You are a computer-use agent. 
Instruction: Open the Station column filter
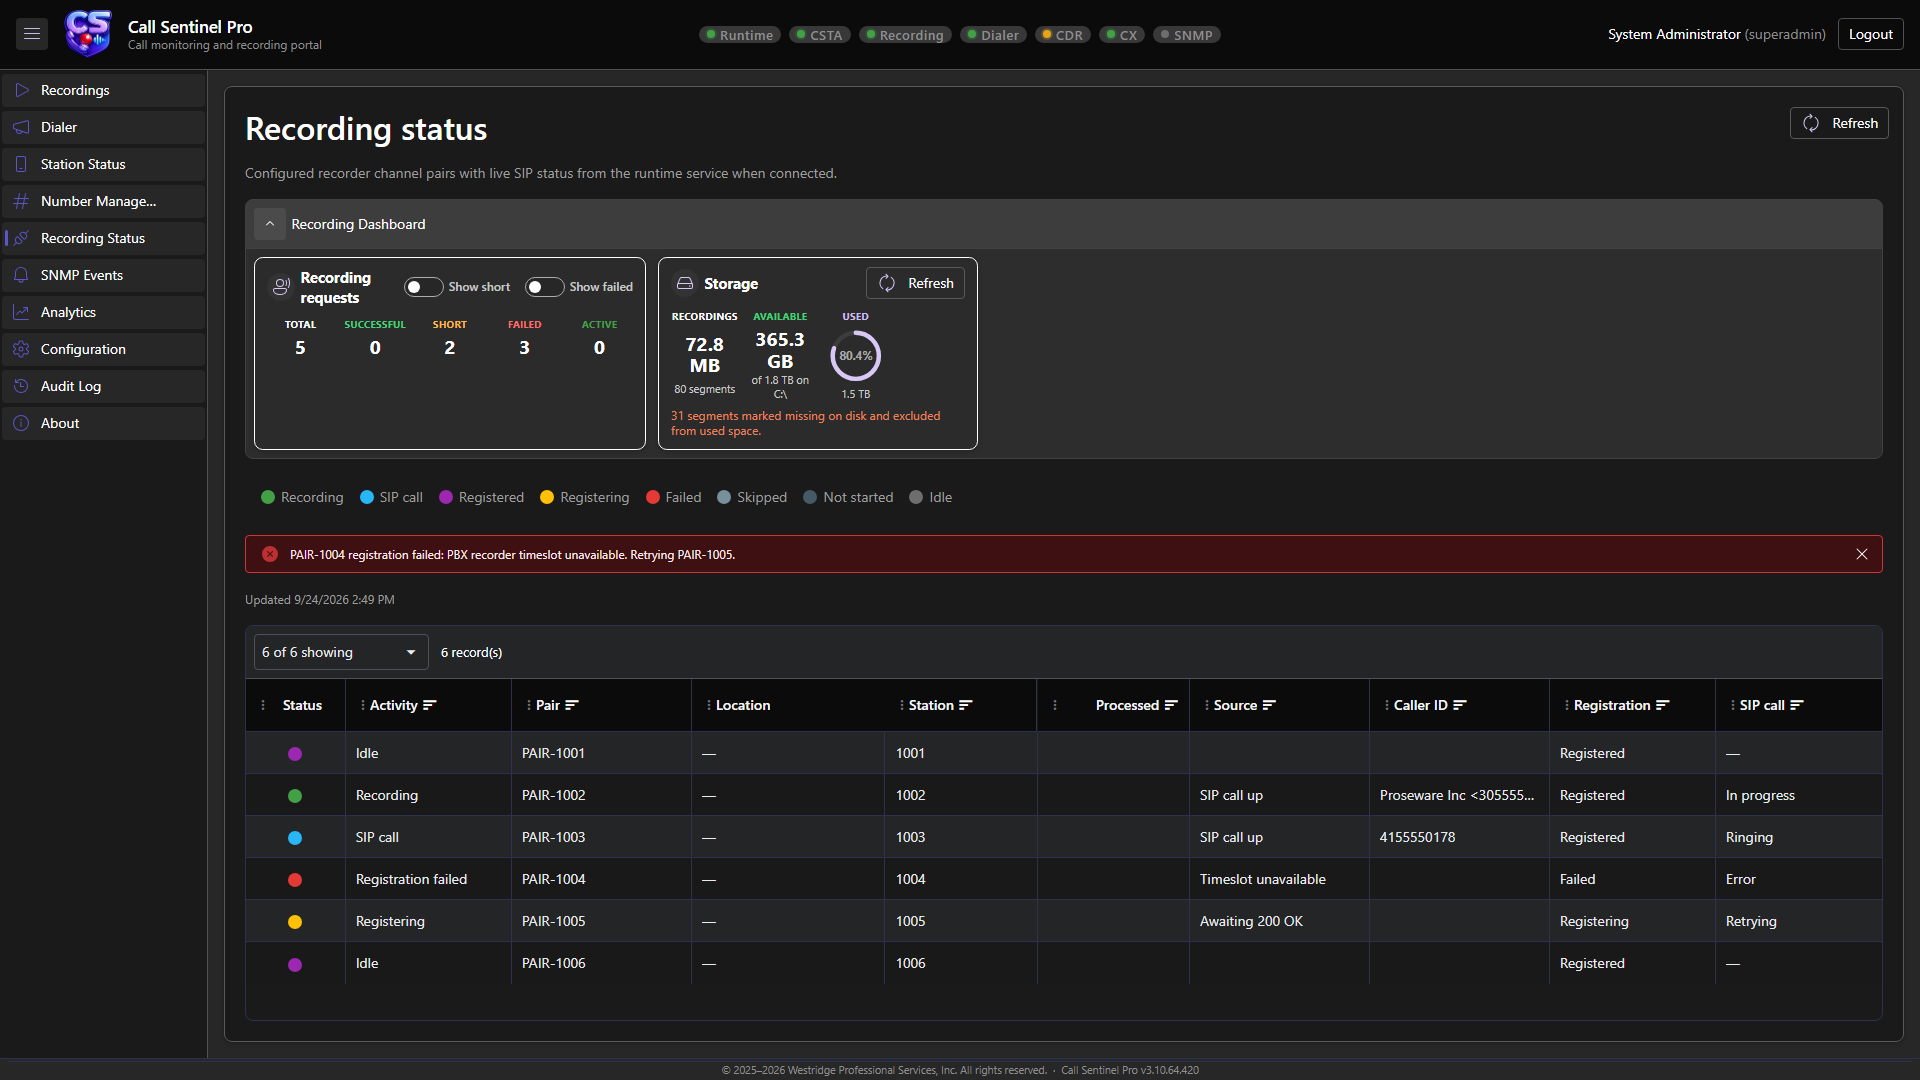pyautogui.click(x=966, y=705)
